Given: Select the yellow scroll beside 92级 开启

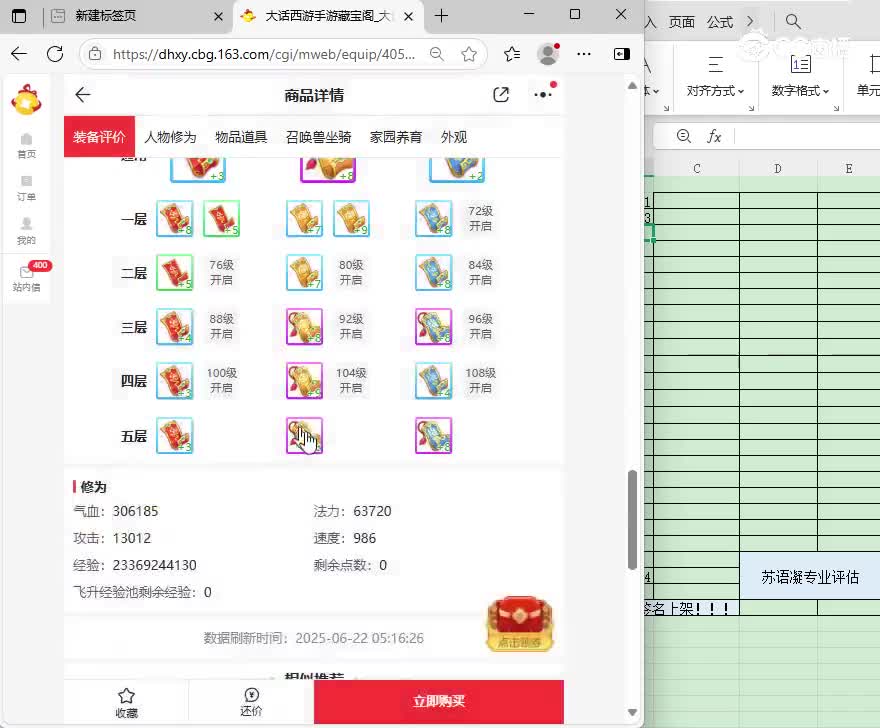Looking at the screenshot, I should (x=304, y=326).
